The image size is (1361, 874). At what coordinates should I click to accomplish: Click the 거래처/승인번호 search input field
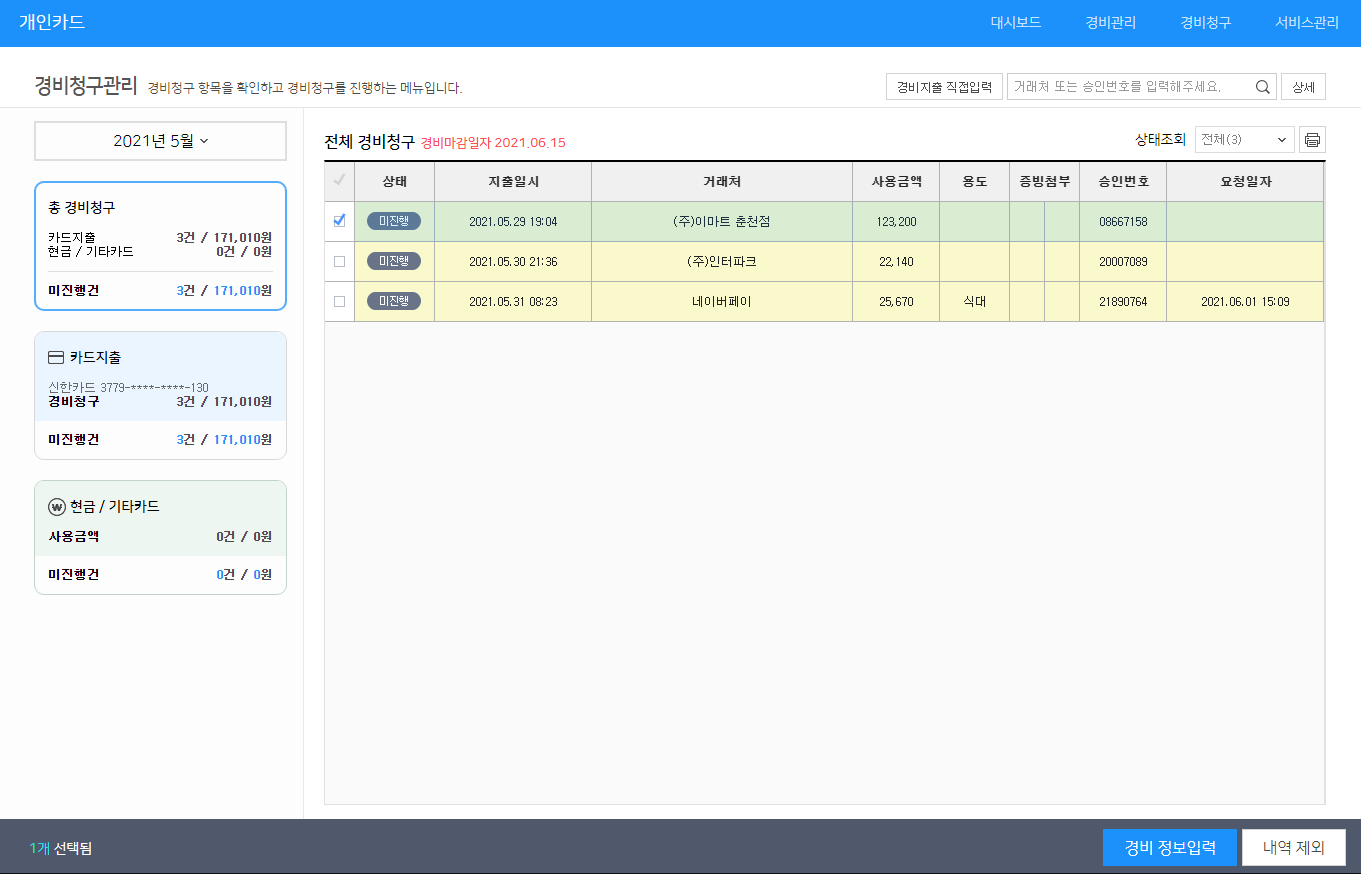click(1130, 87)
